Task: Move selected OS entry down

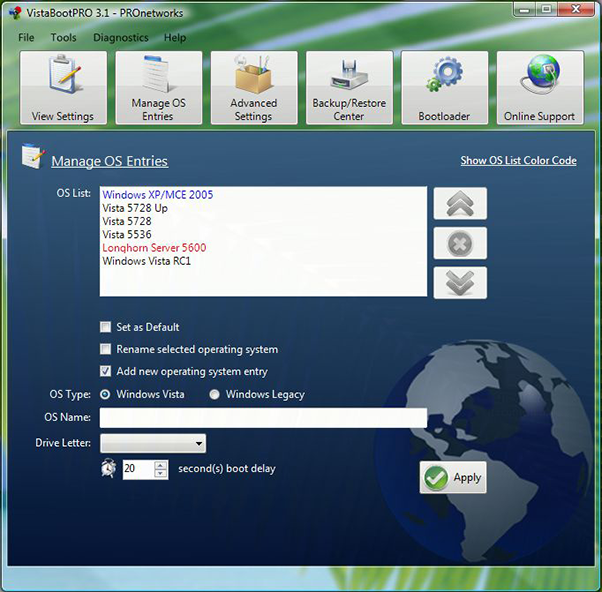Action: pyautogui.click(x=460, y=283)
